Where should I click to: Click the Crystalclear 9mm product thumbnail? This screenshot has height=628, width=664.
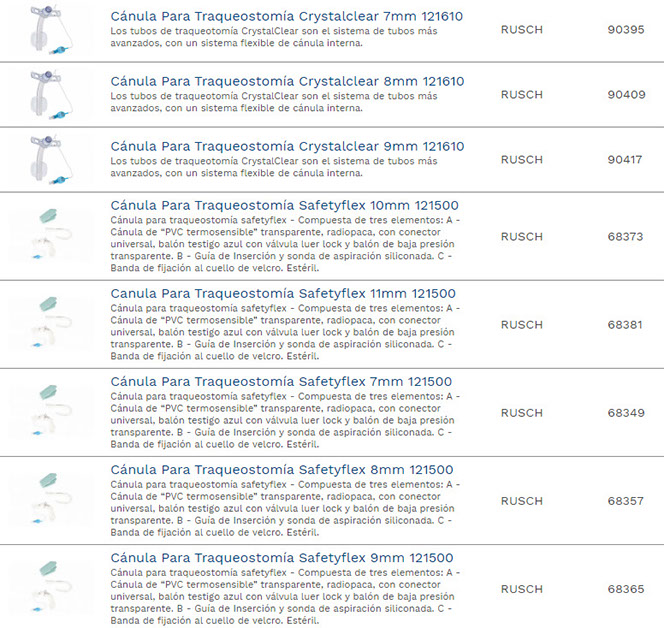click(48, 160)
